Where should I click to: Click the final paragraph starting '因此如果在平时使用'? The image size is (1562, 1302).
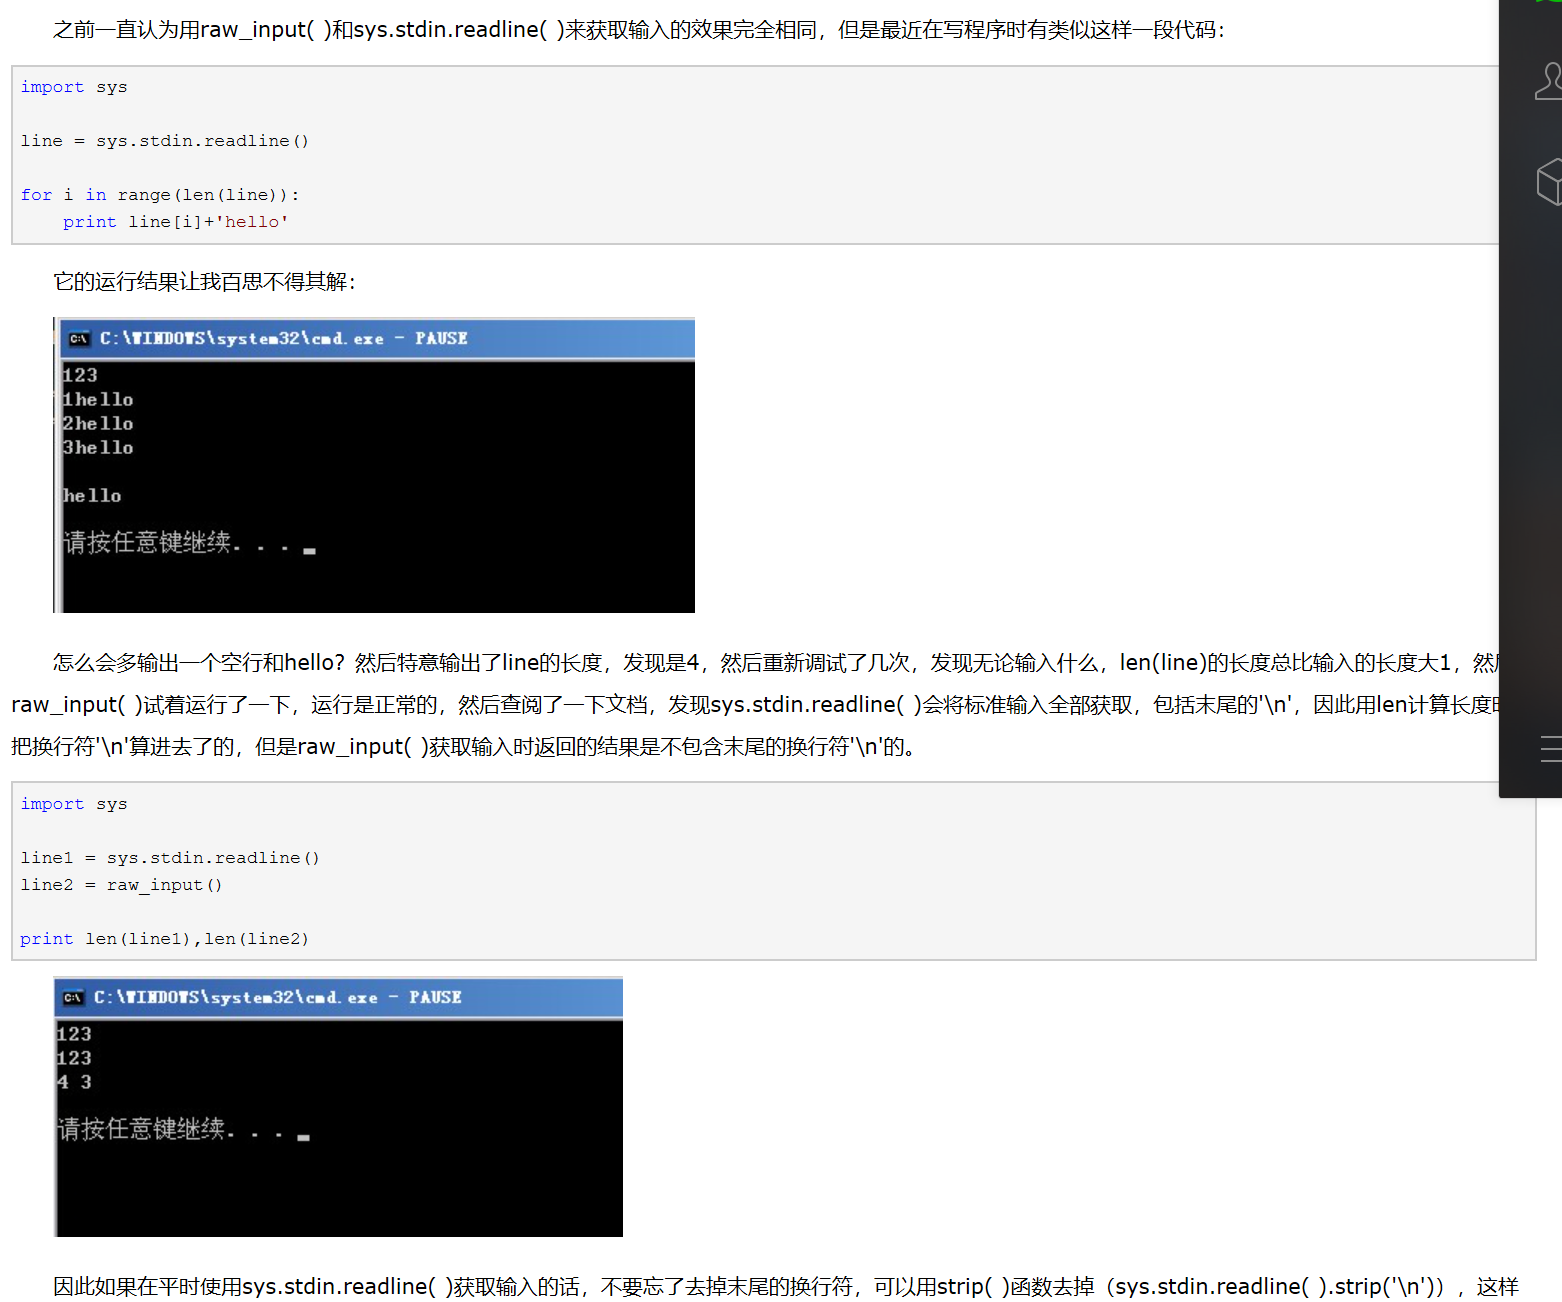(786, 1287)
